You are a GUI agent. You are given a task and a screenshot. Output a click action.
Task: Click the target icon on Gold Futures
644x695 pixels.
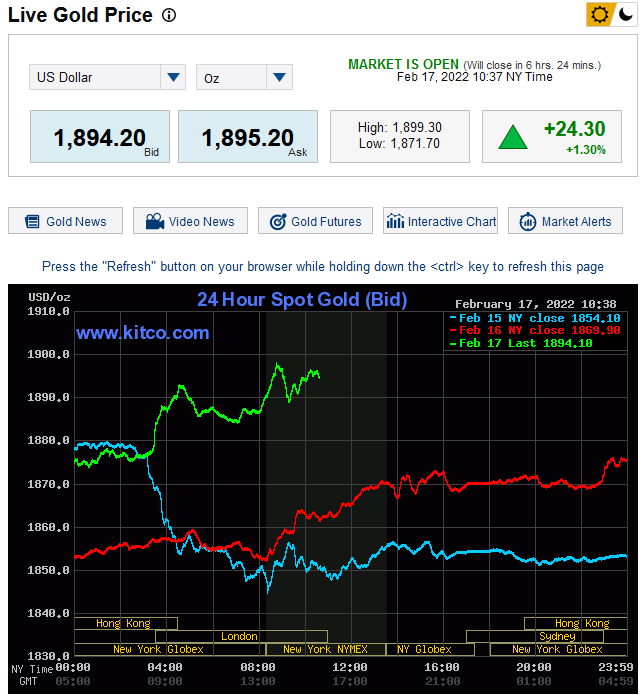point(278,221)
